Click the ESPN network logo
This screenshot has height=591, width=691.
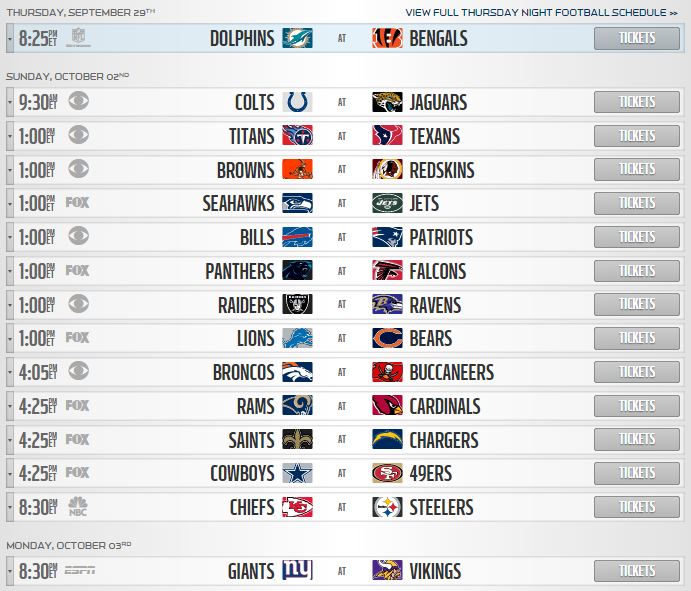point(80,570)
